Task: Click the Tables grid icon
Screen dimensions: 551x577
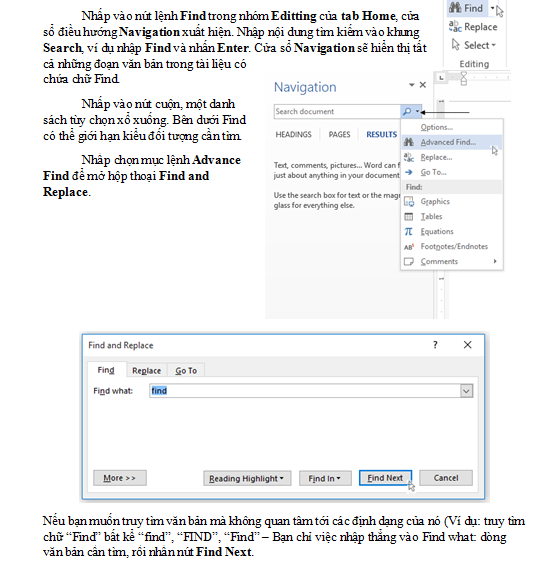Action: tap(409, 217)
